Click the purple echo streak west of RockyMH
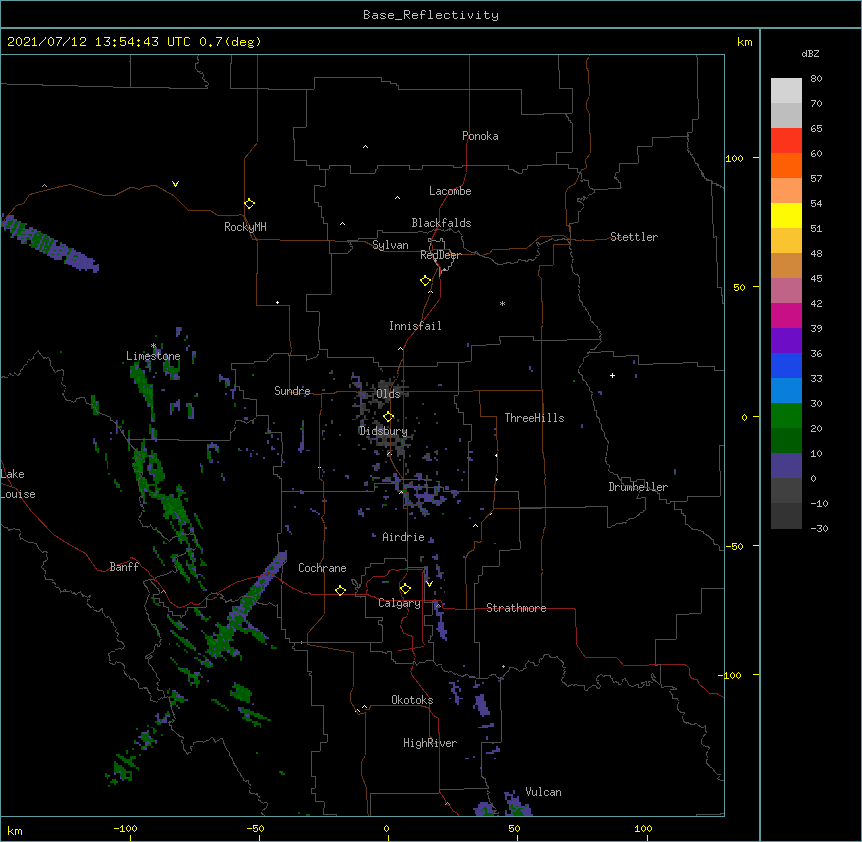The image size is (862, 842). 49,243
